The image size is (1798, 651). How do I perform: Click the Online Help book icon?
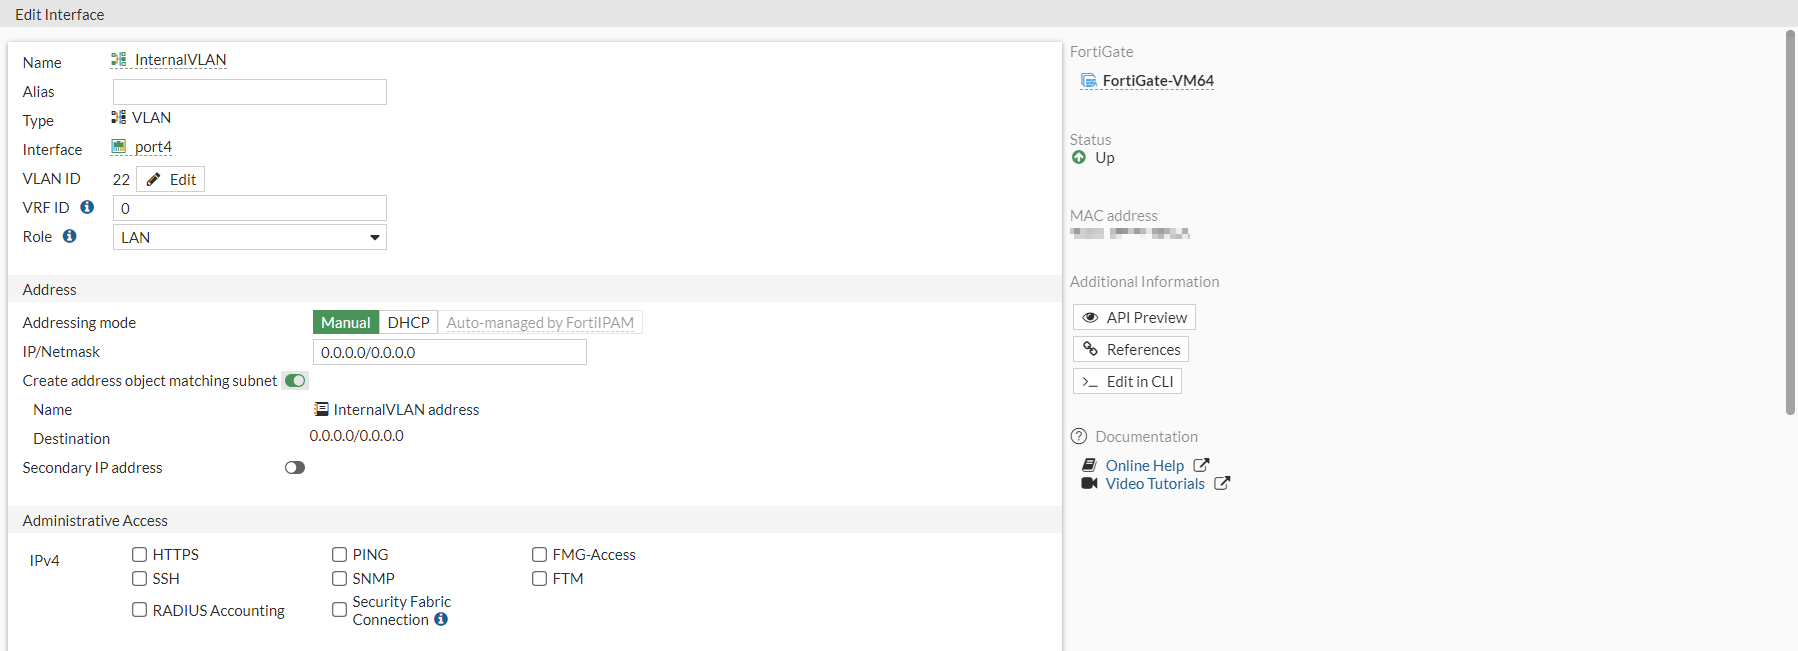[1089, 465]
